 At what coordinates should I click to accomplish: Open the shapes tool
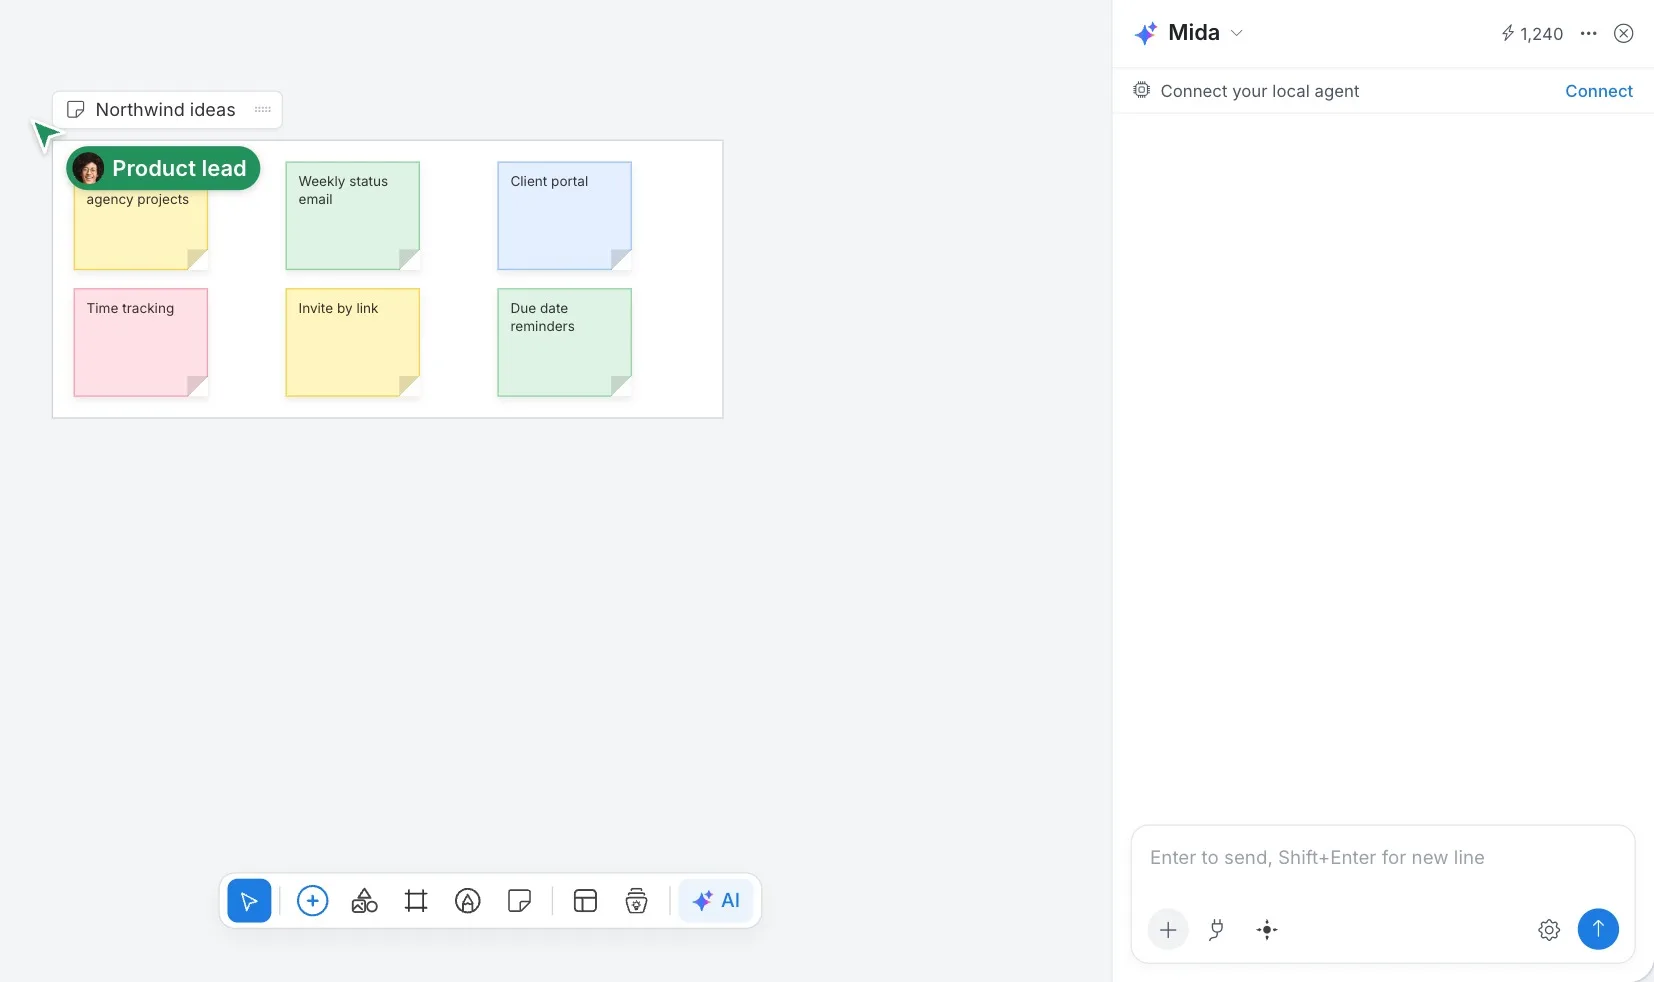click(x=364, y=901)
